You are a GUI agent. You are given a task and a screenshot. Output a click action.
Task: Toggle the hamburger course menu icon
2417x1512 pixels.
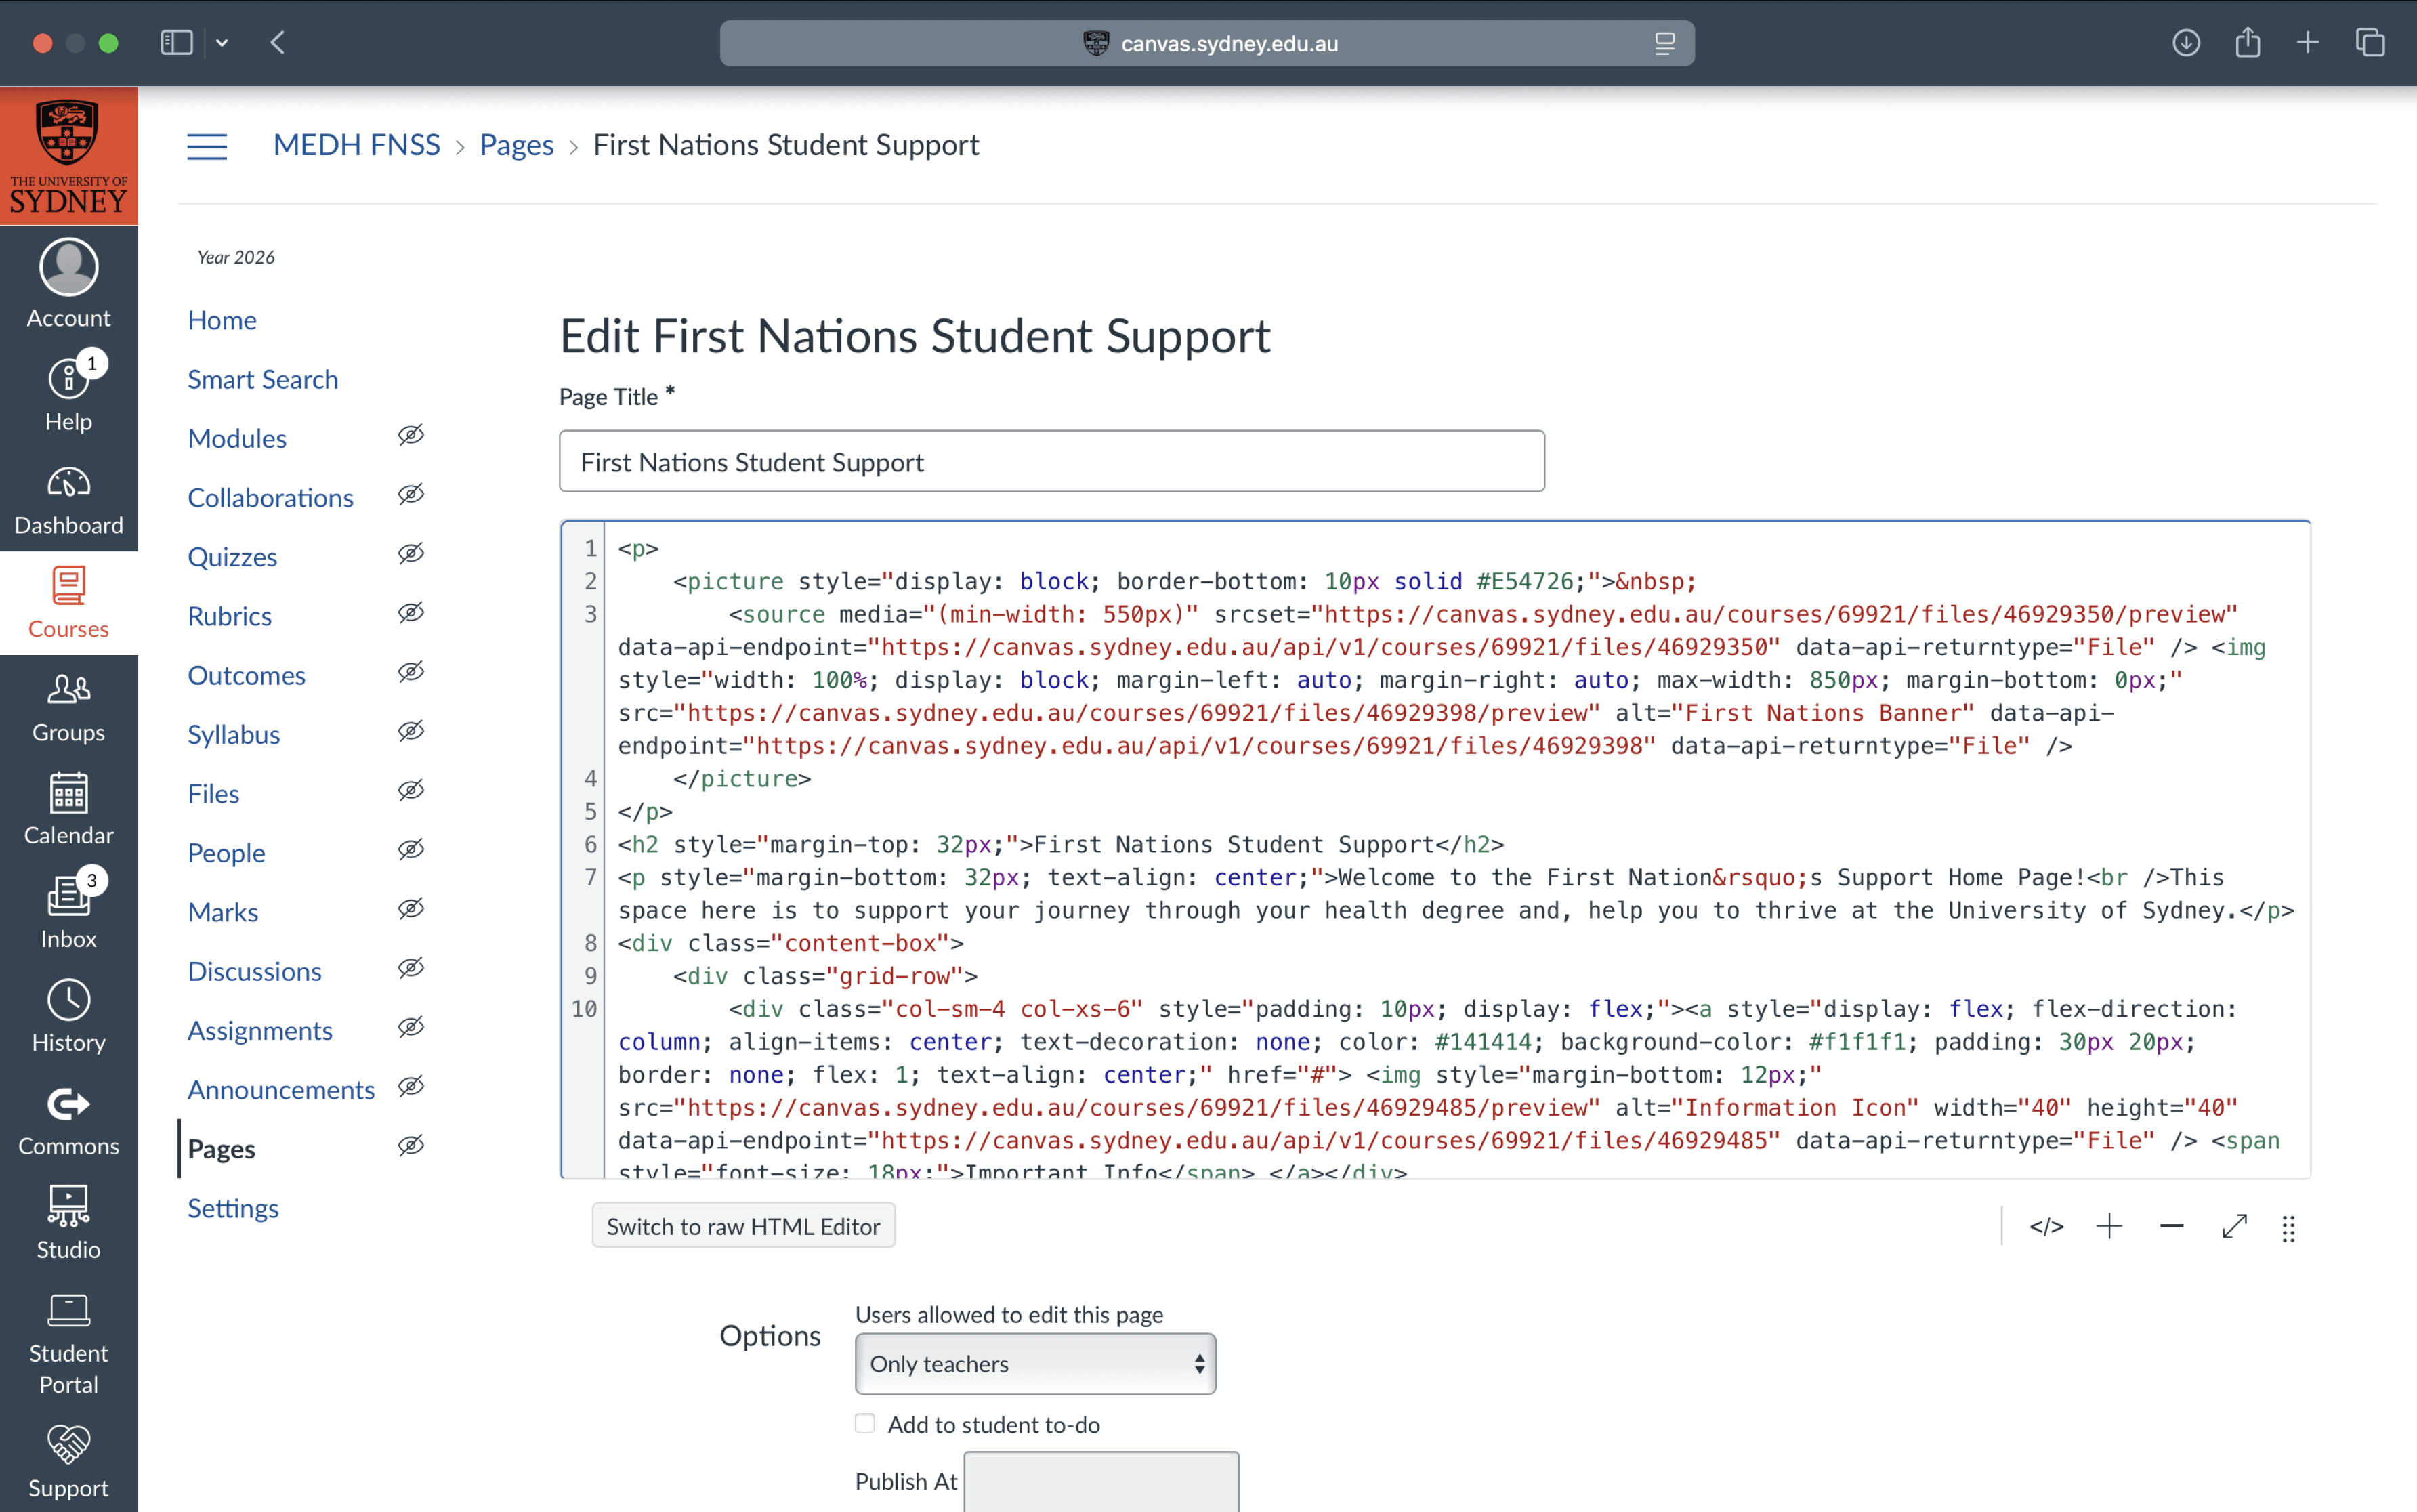(207, 146)
